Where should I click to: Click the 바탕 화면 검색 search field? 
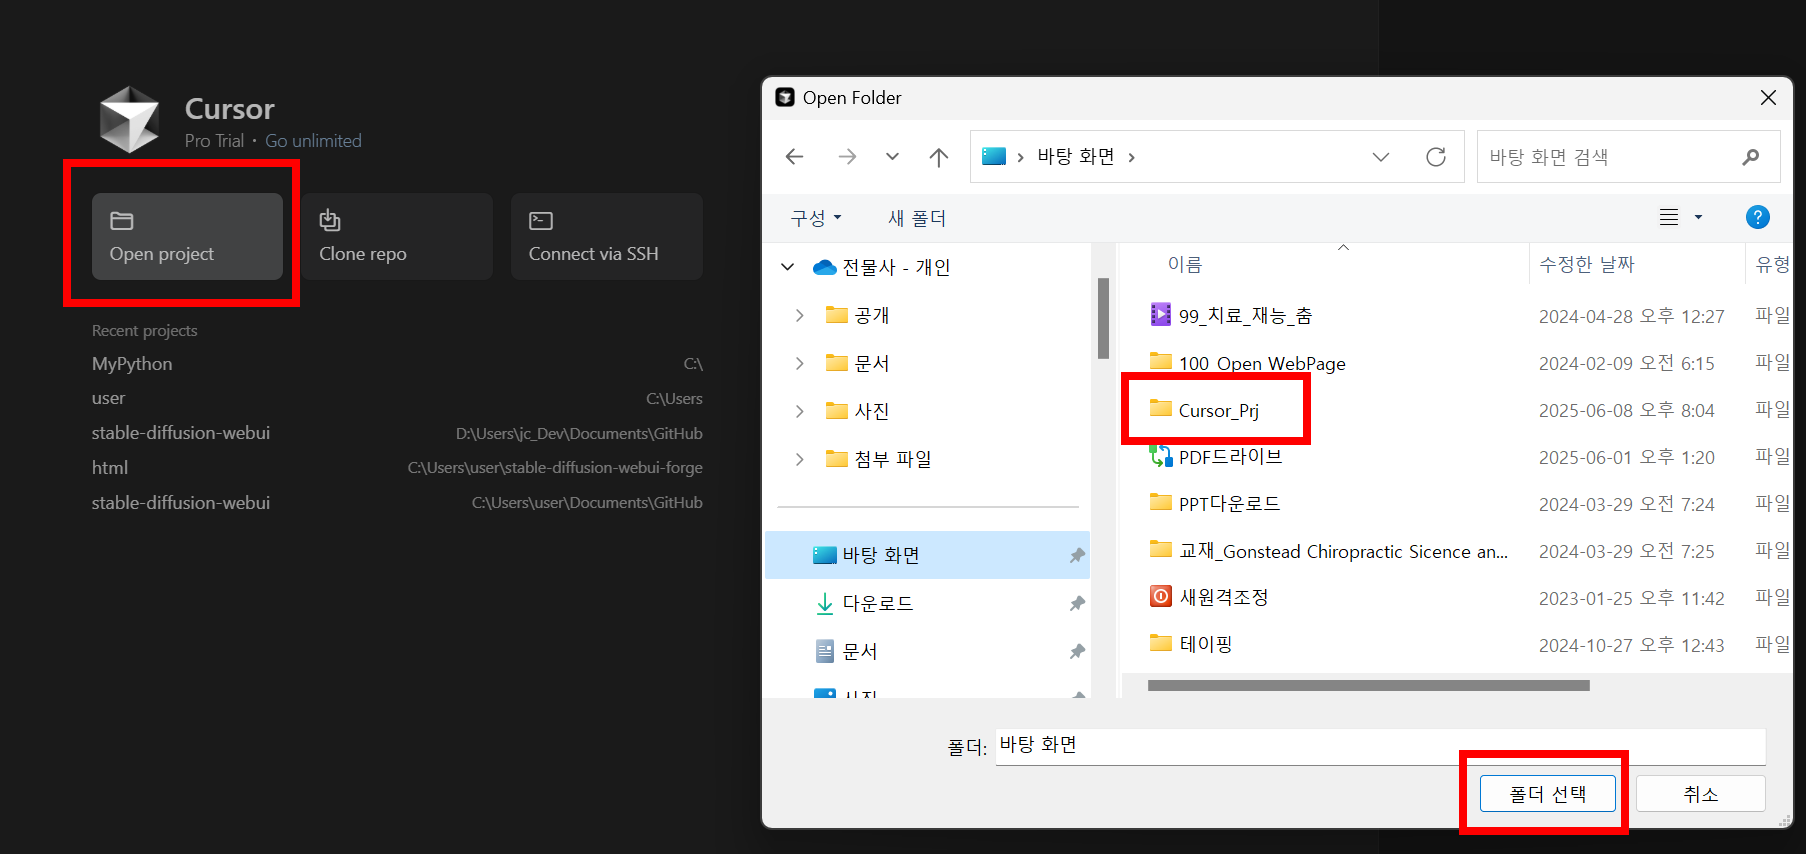pyautogui.click(x=1628, y=157)
